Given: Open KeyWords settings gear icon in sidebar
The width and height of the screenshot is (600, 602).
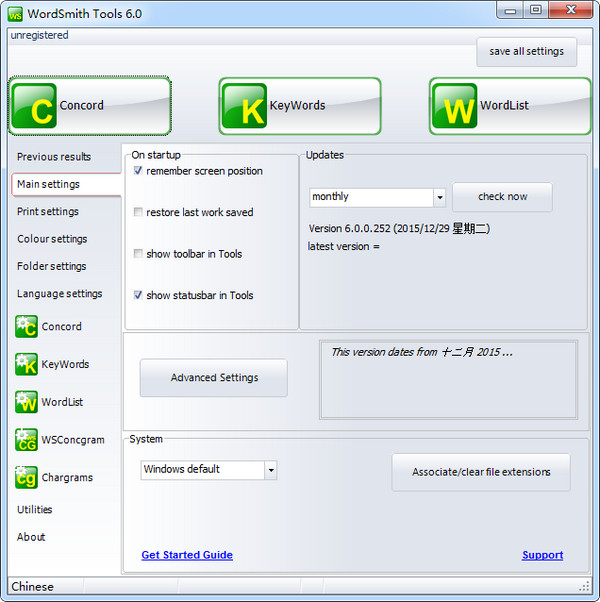Looking at the screenshot, I should point(26,364).
